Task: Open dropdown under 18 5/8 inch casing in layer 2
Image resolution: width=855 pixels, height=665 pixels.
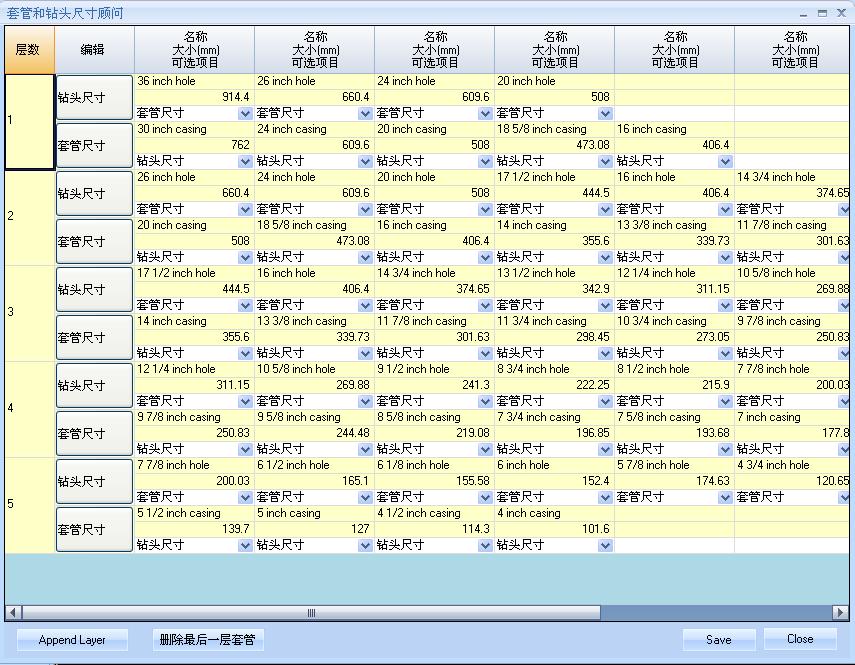Action: click(x=365, y=257)
